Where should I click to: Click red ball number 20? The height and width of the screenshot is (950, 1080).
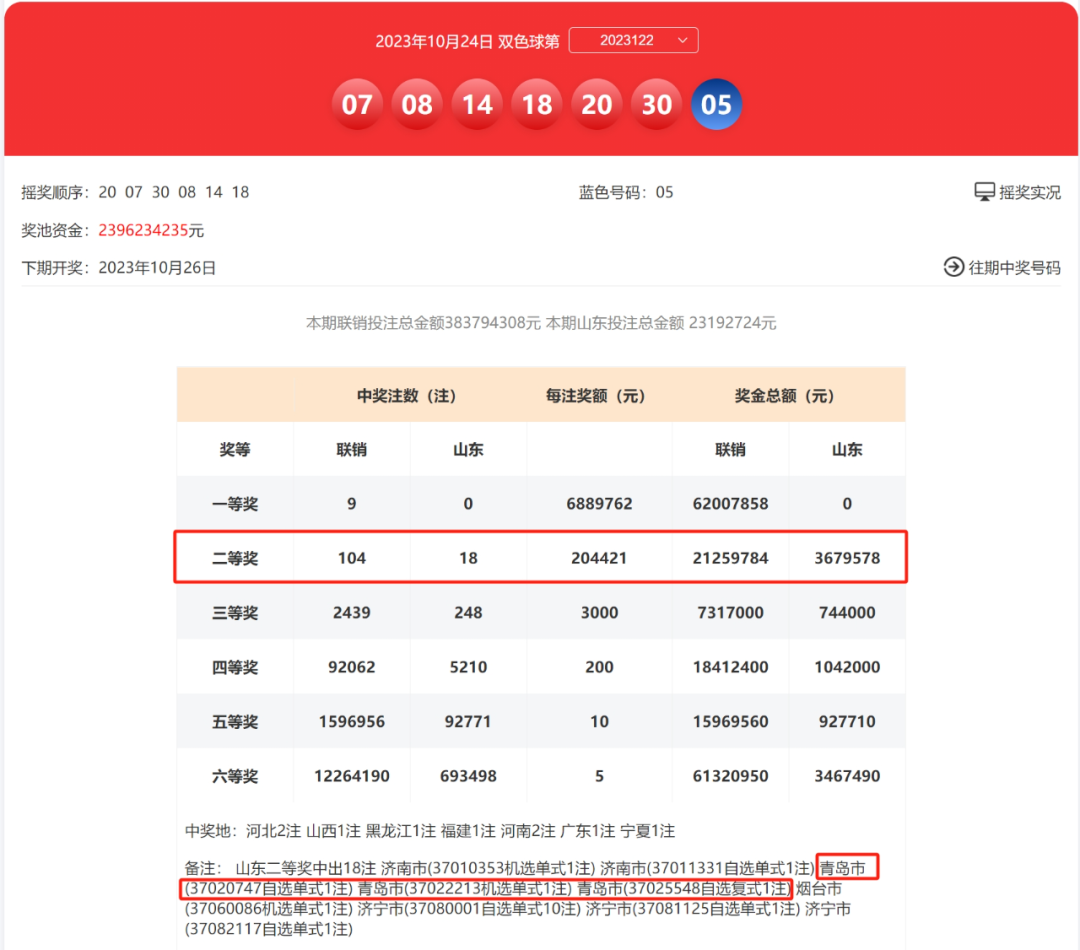[x=597, y=105]
